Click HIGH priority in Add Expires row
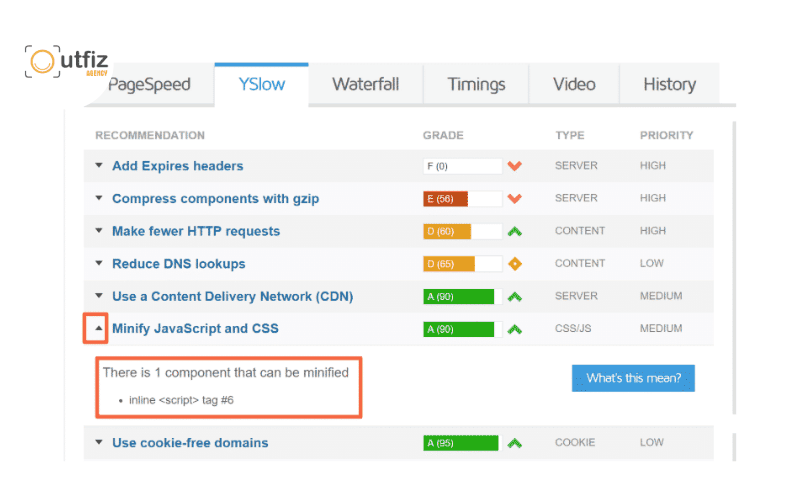 click(653, 165)
